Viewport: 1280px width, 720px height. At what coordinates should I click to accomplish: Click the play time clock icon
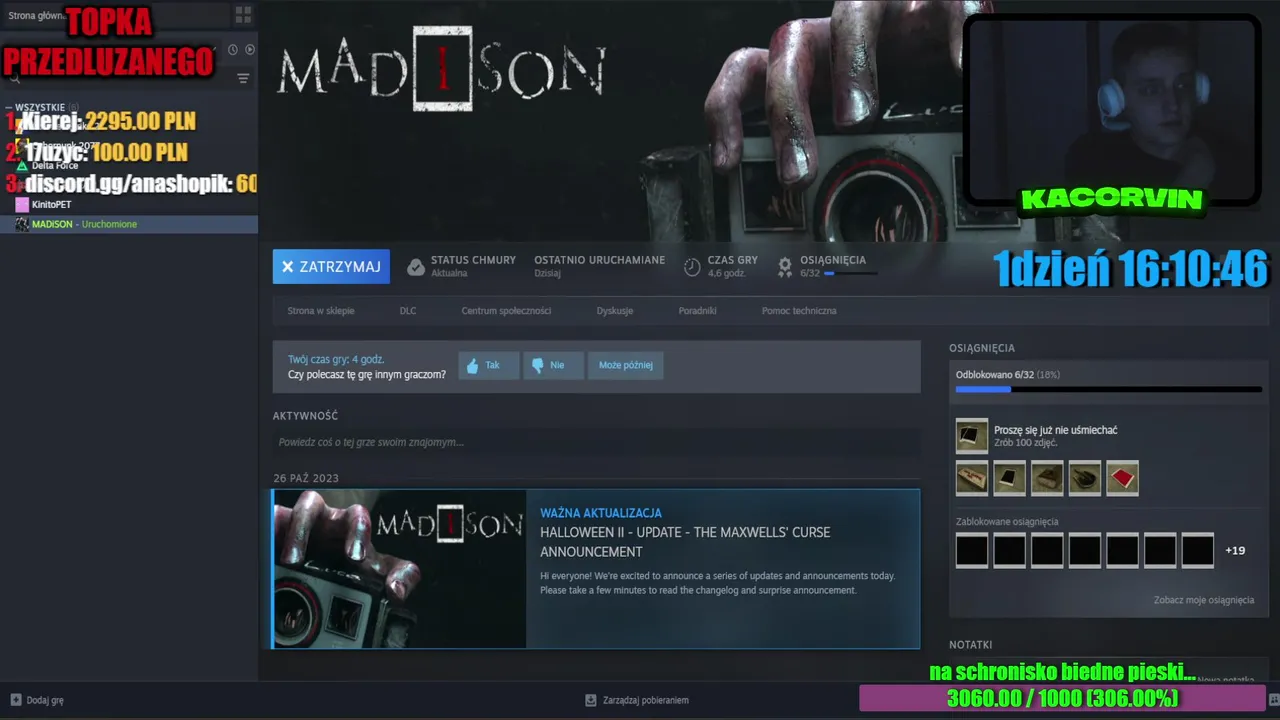click(692, 266)
